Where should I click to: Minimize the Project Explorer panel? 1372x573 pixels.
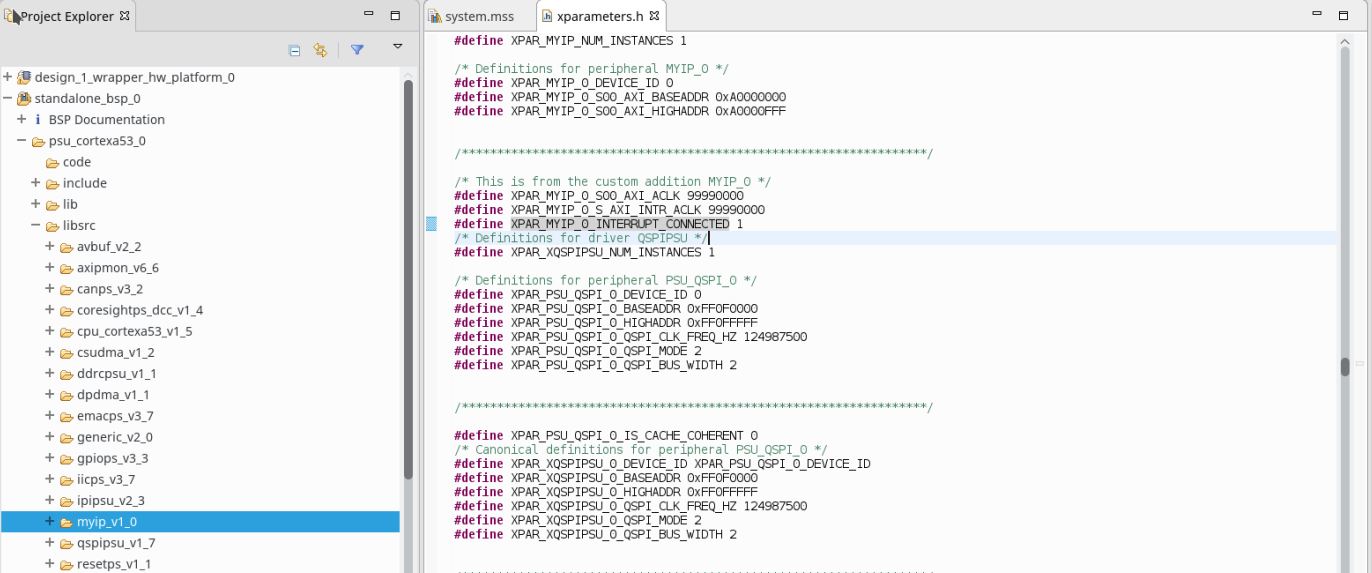point(369,16)
